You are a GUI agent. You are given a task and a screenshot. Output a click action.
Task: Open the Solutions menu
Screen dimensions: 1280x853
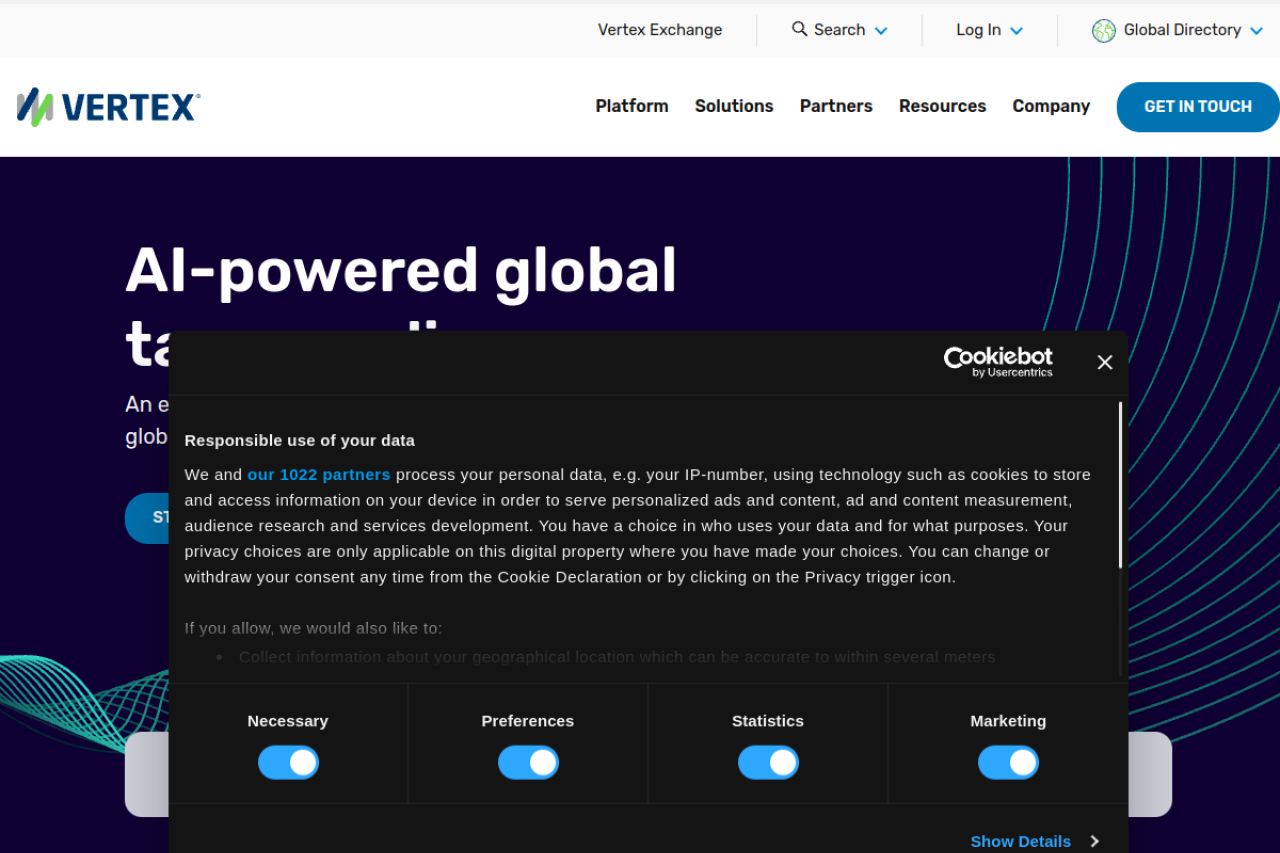734,106
